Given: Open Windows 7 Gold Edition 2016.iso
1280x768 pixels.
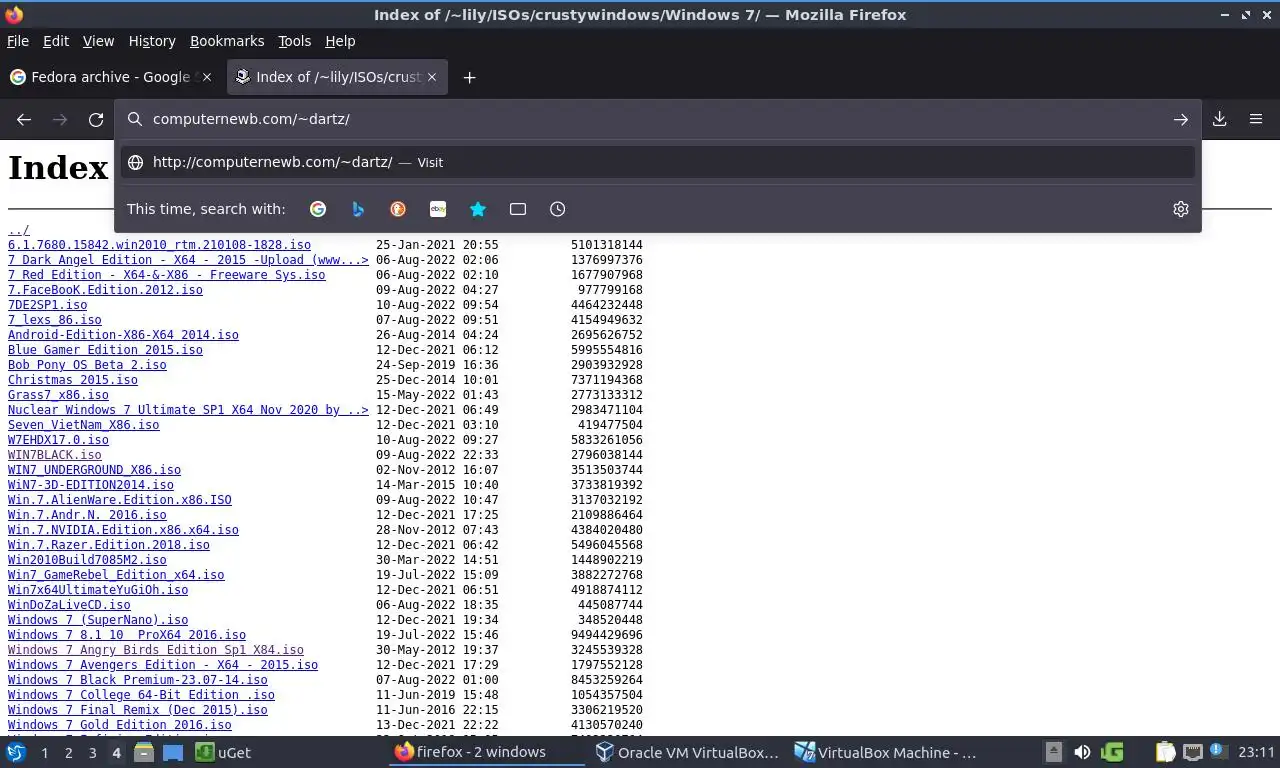Looking at the screenshot, I should (120, 725).
